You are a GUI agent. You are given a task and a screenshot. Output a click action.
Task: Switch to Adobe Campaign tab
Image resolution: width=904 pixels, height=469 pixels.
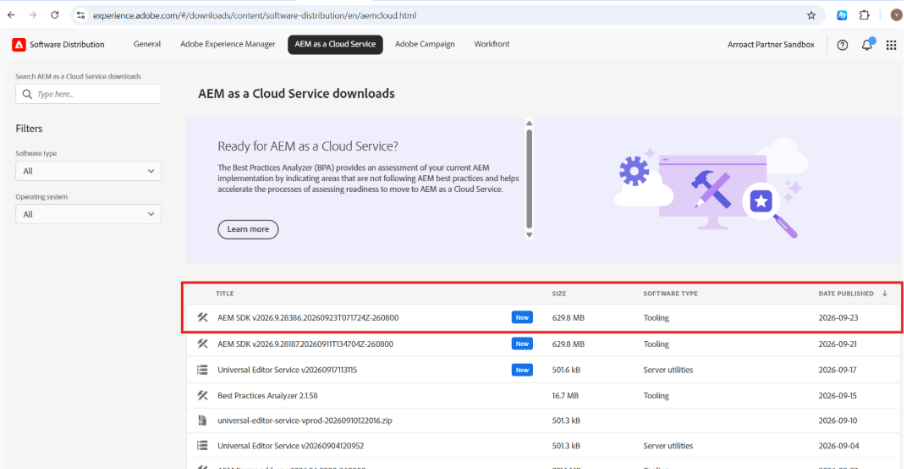click(x=425, y=44)
